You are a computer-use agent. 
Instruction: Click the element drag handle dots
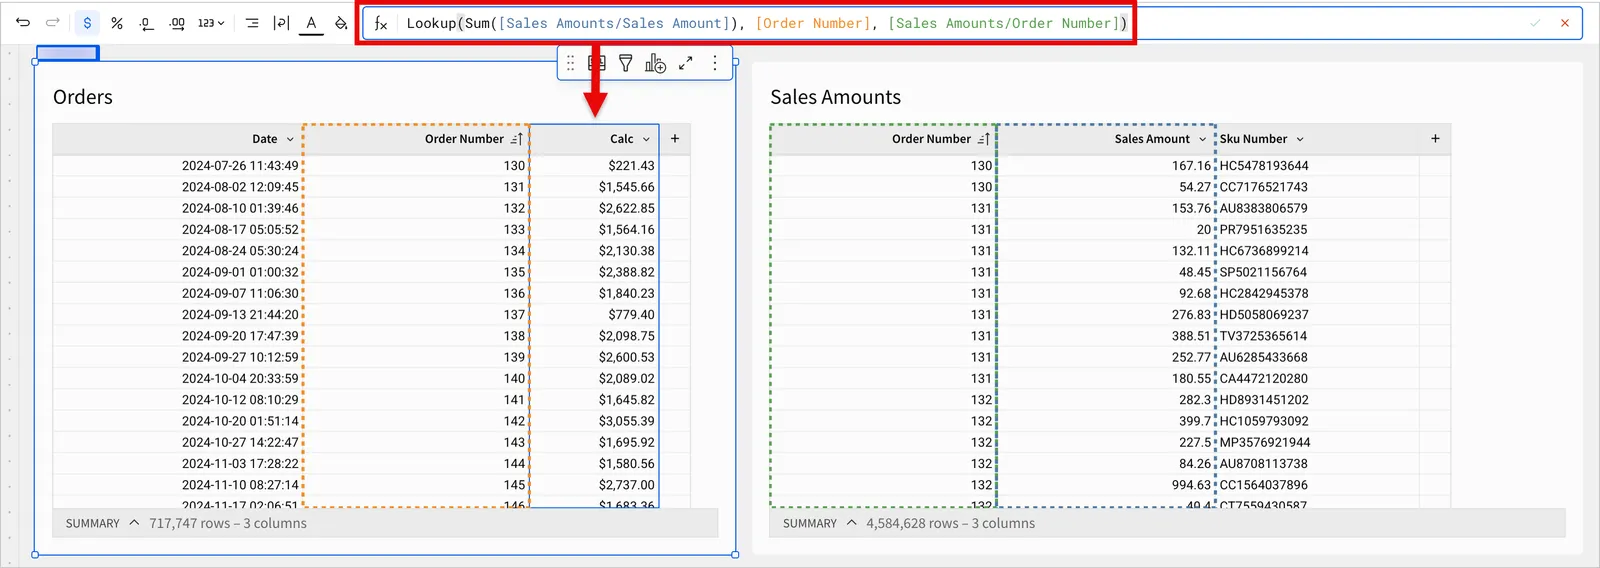click(x=570, y=63)
